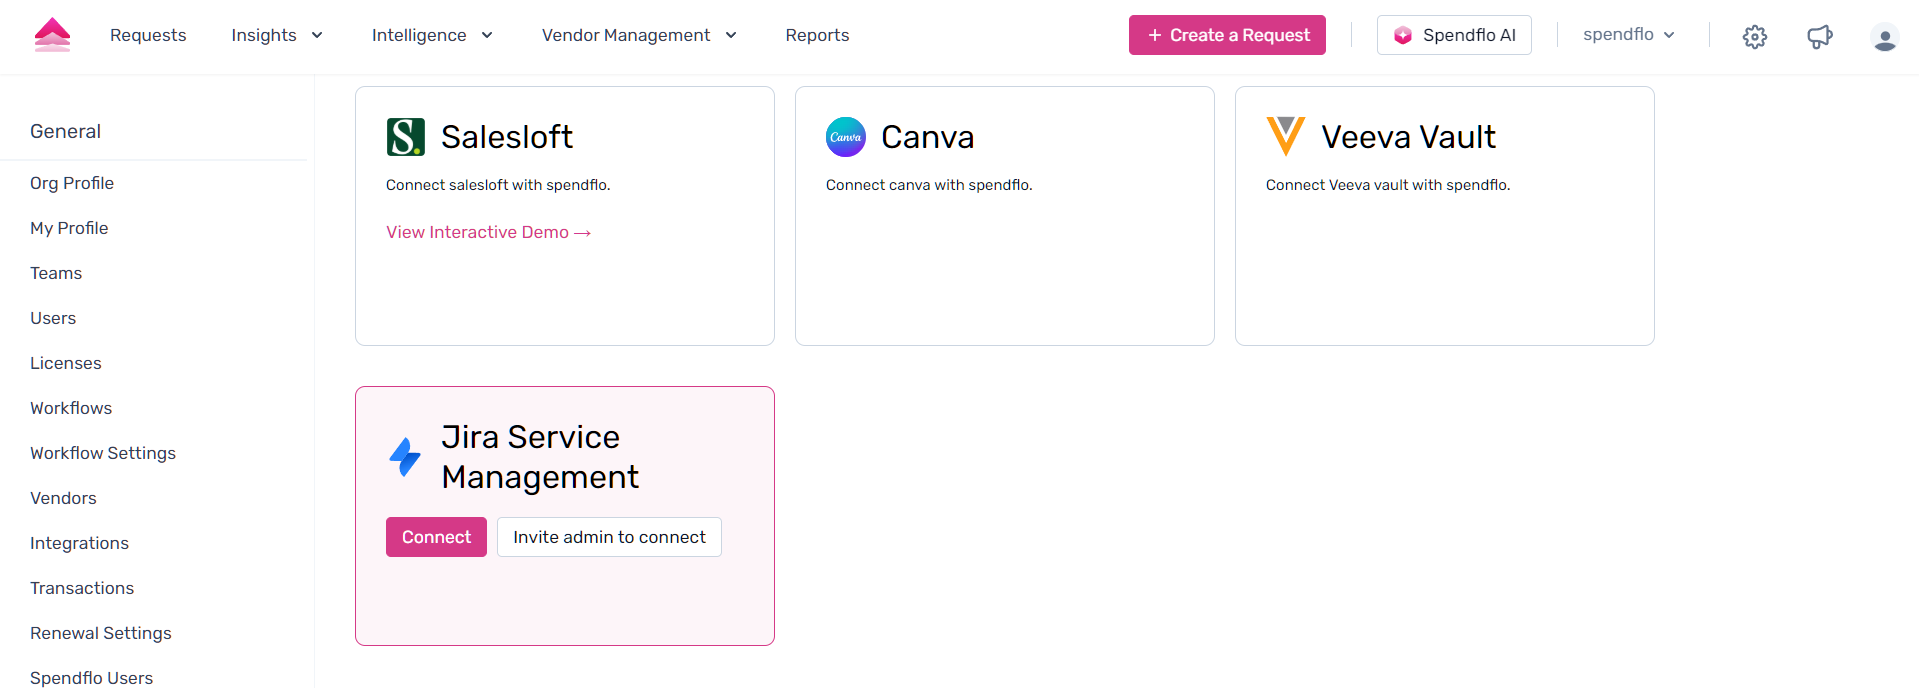
Task: Open Spendflo Users in sidebar
Action: pos(91,677)
